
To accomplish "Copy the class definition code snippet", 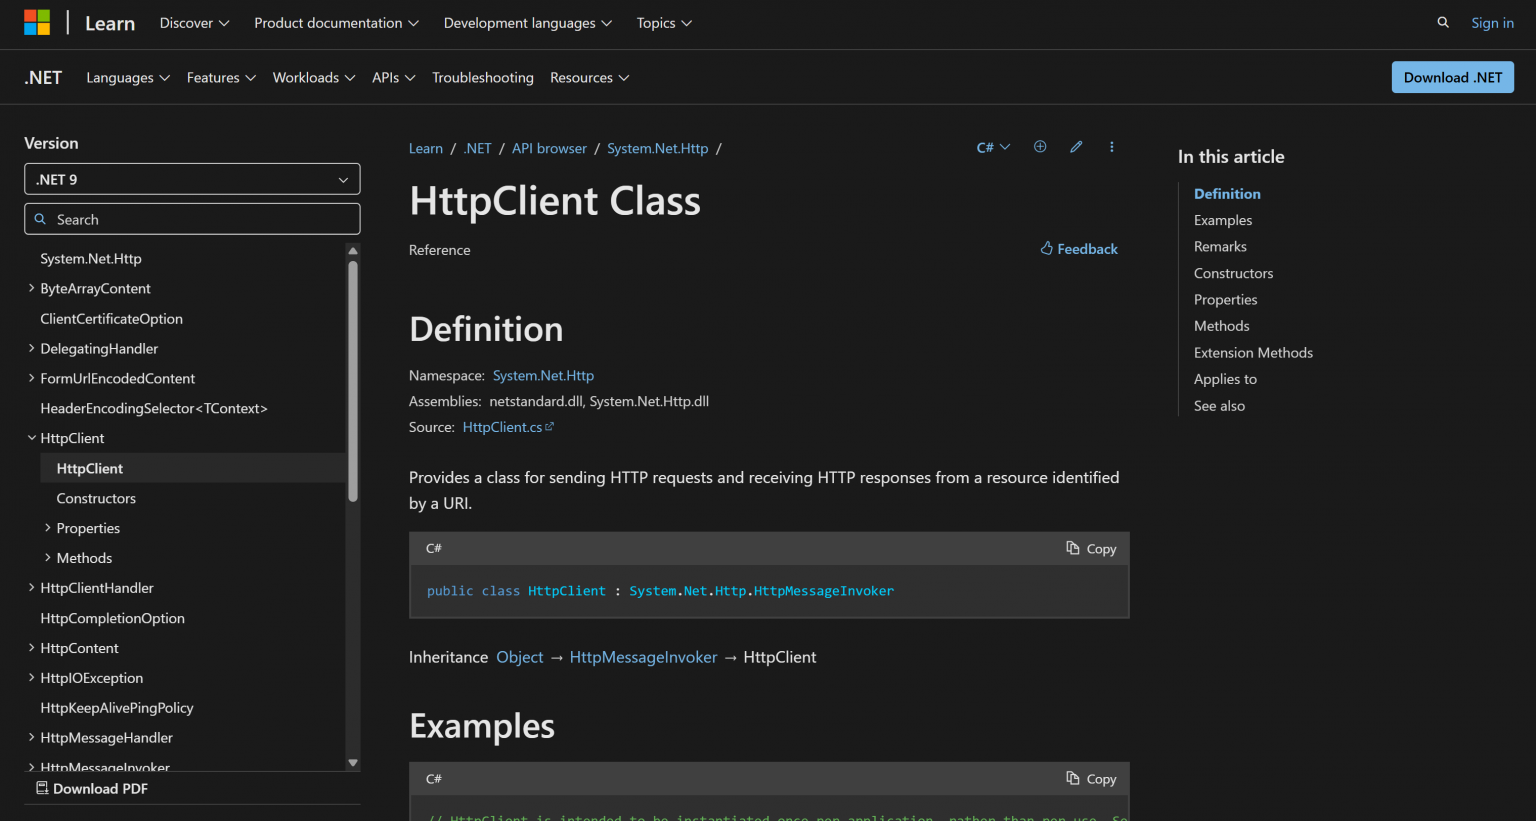I will click(x=1091, y=549).
